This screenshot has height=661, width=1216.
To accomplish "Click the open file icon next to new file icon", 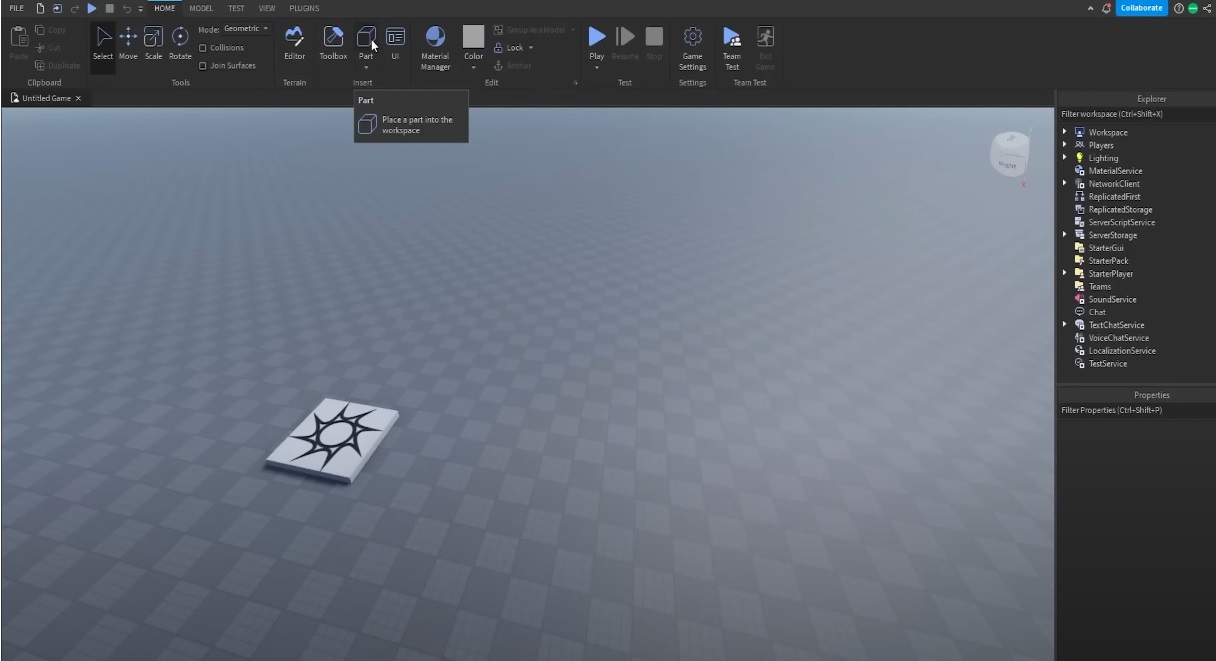I will coord(57,8).
